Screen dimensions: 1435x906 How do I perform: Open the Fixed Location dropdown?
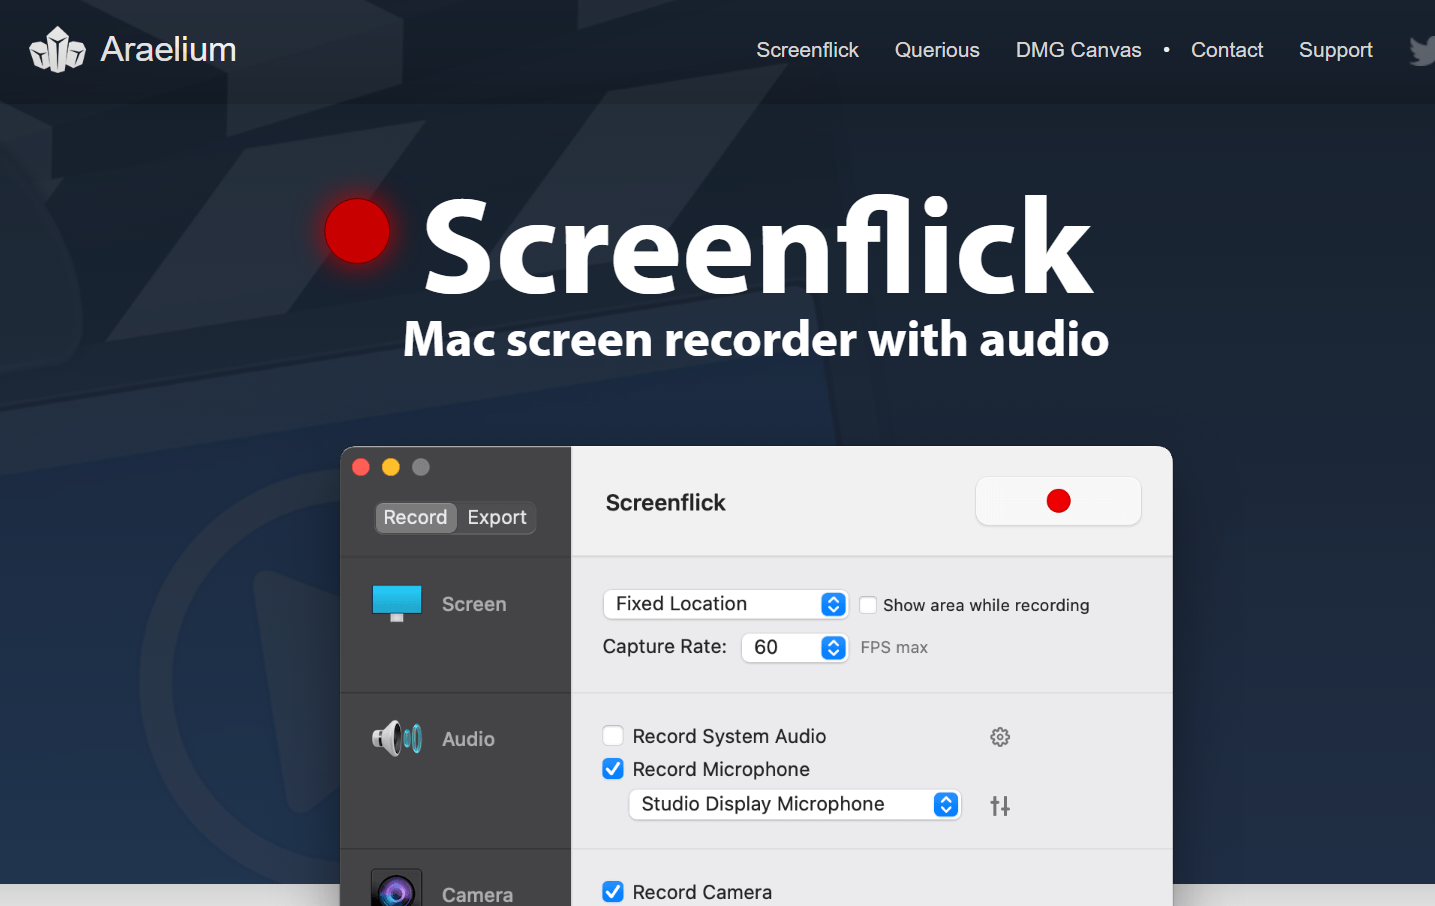click(726, 604)
